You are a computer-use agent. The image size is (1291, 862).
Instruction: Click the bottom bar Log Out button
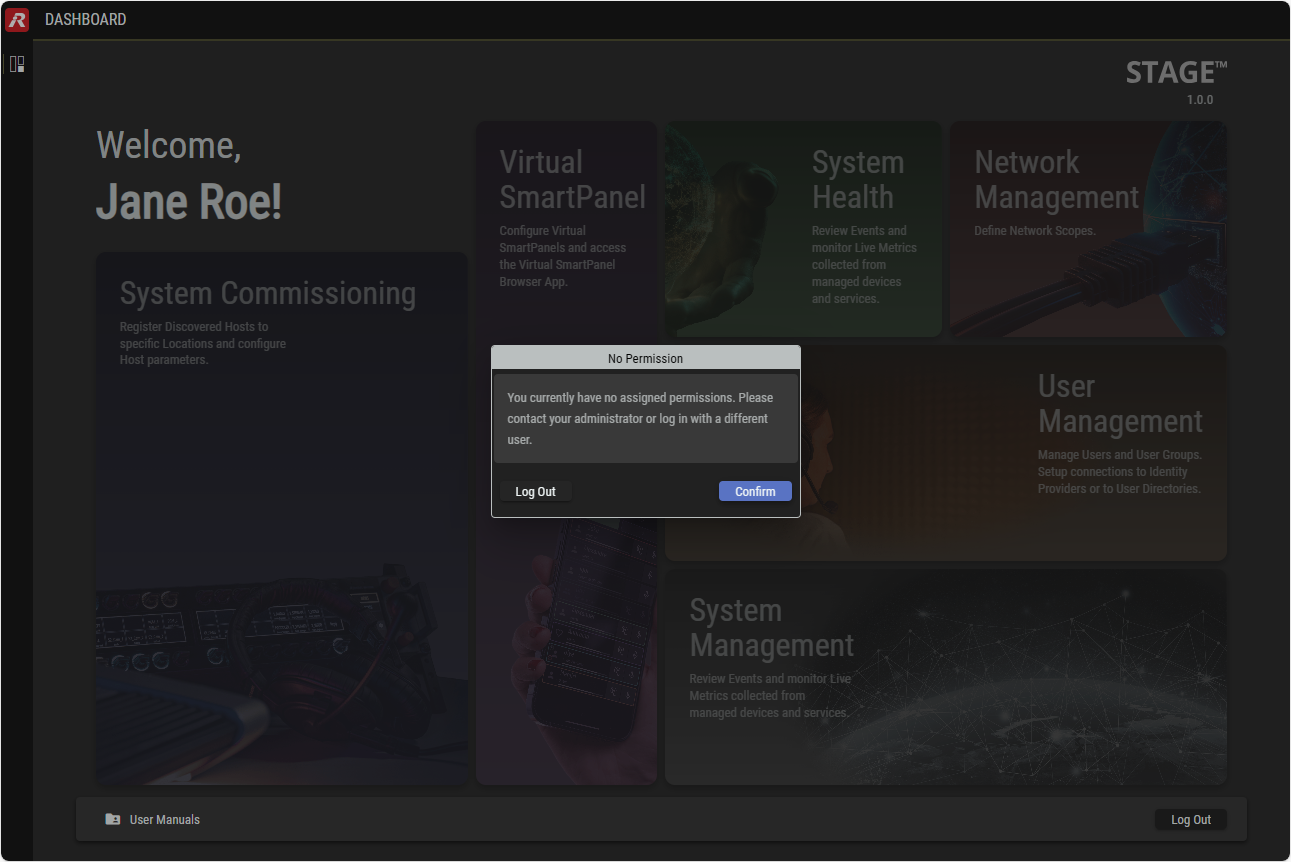[1190, 819]
